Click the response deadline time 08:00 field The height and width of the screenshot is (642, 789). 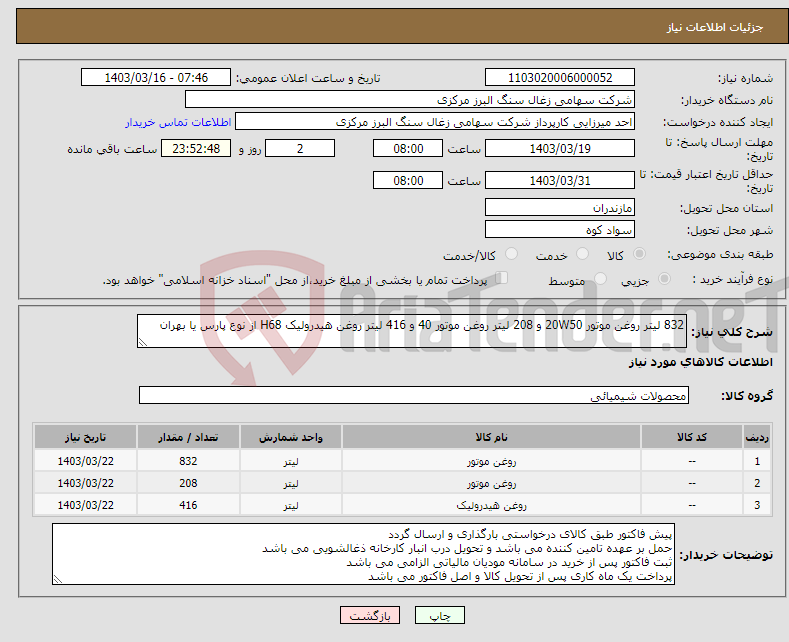pyautogui.click(x=408, y=148)
